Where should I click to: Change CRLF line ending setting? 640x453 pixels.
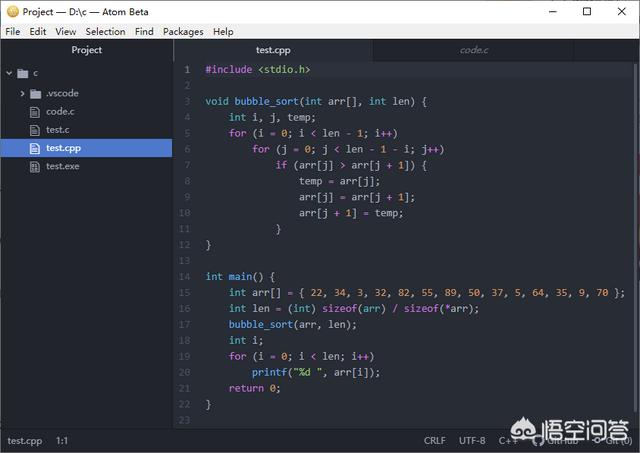tap(435, 441)
